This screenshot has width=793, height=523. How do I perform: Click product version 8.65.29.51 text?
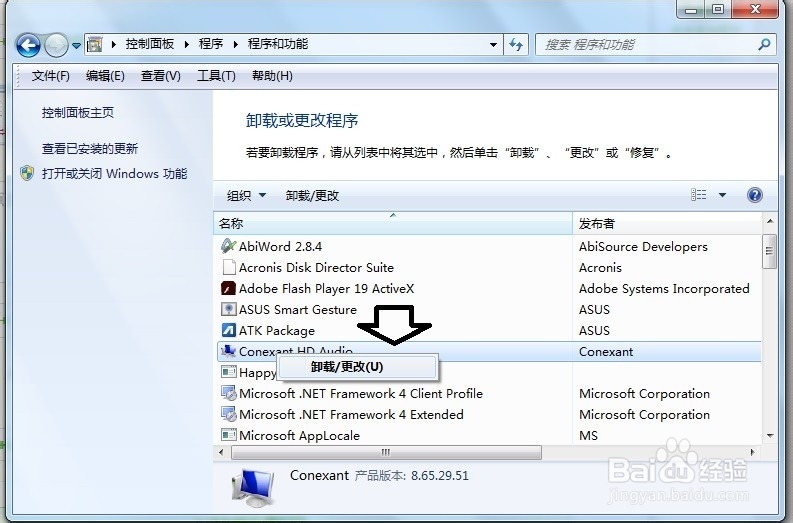(439, 476)
